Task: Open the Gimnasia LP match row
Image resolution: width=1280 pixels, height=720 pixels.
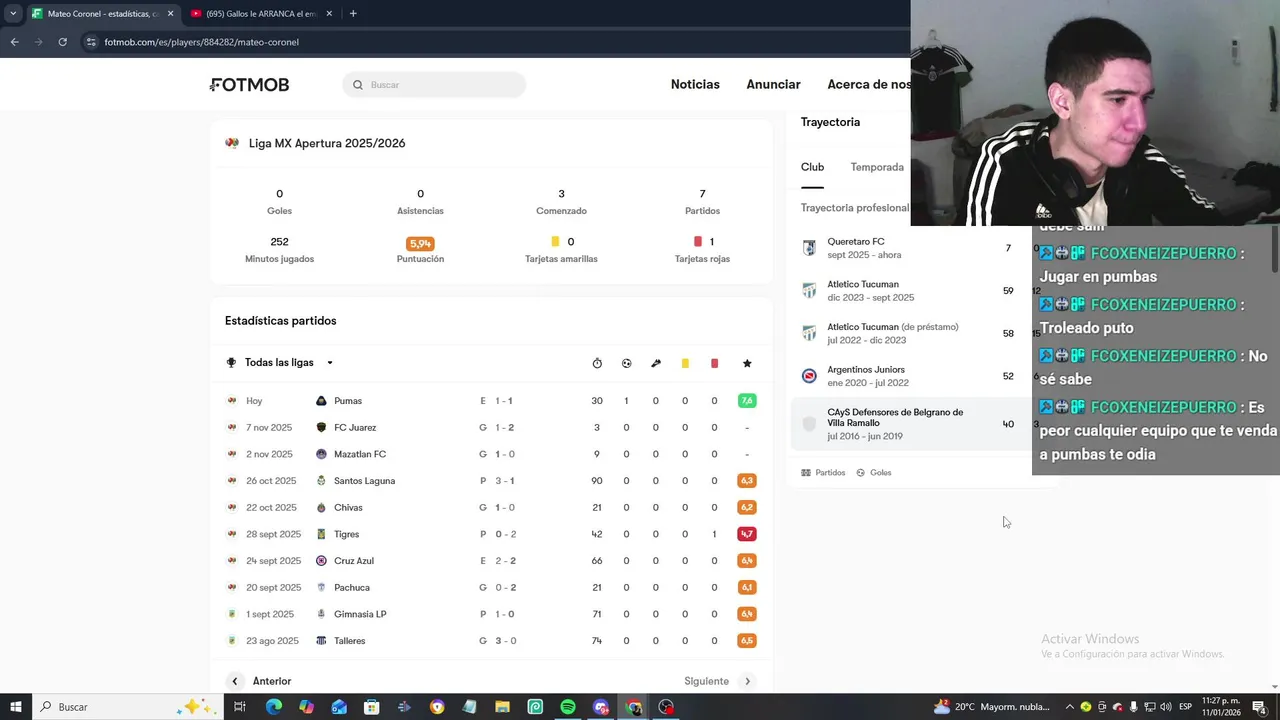Action: coord(491,614)
